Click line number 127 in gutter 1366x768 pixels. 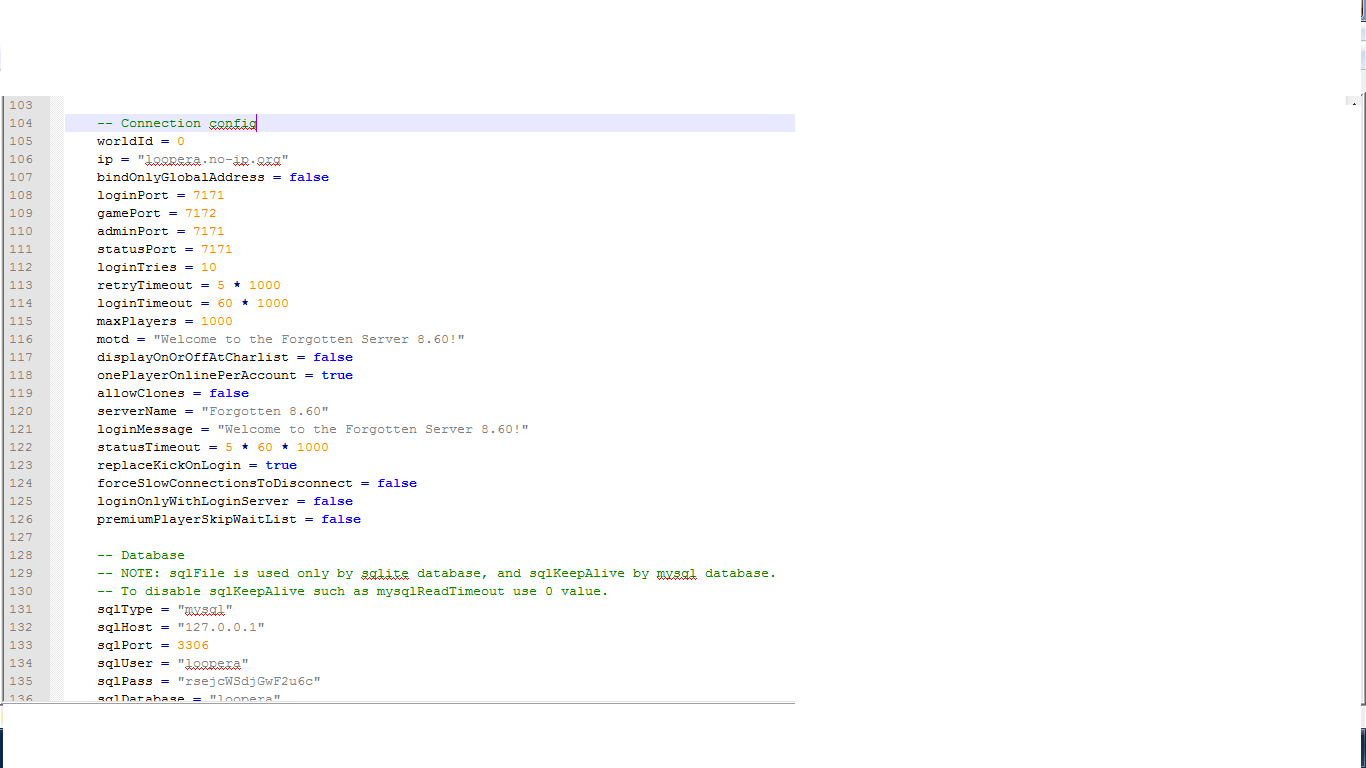tap(21, 537)
